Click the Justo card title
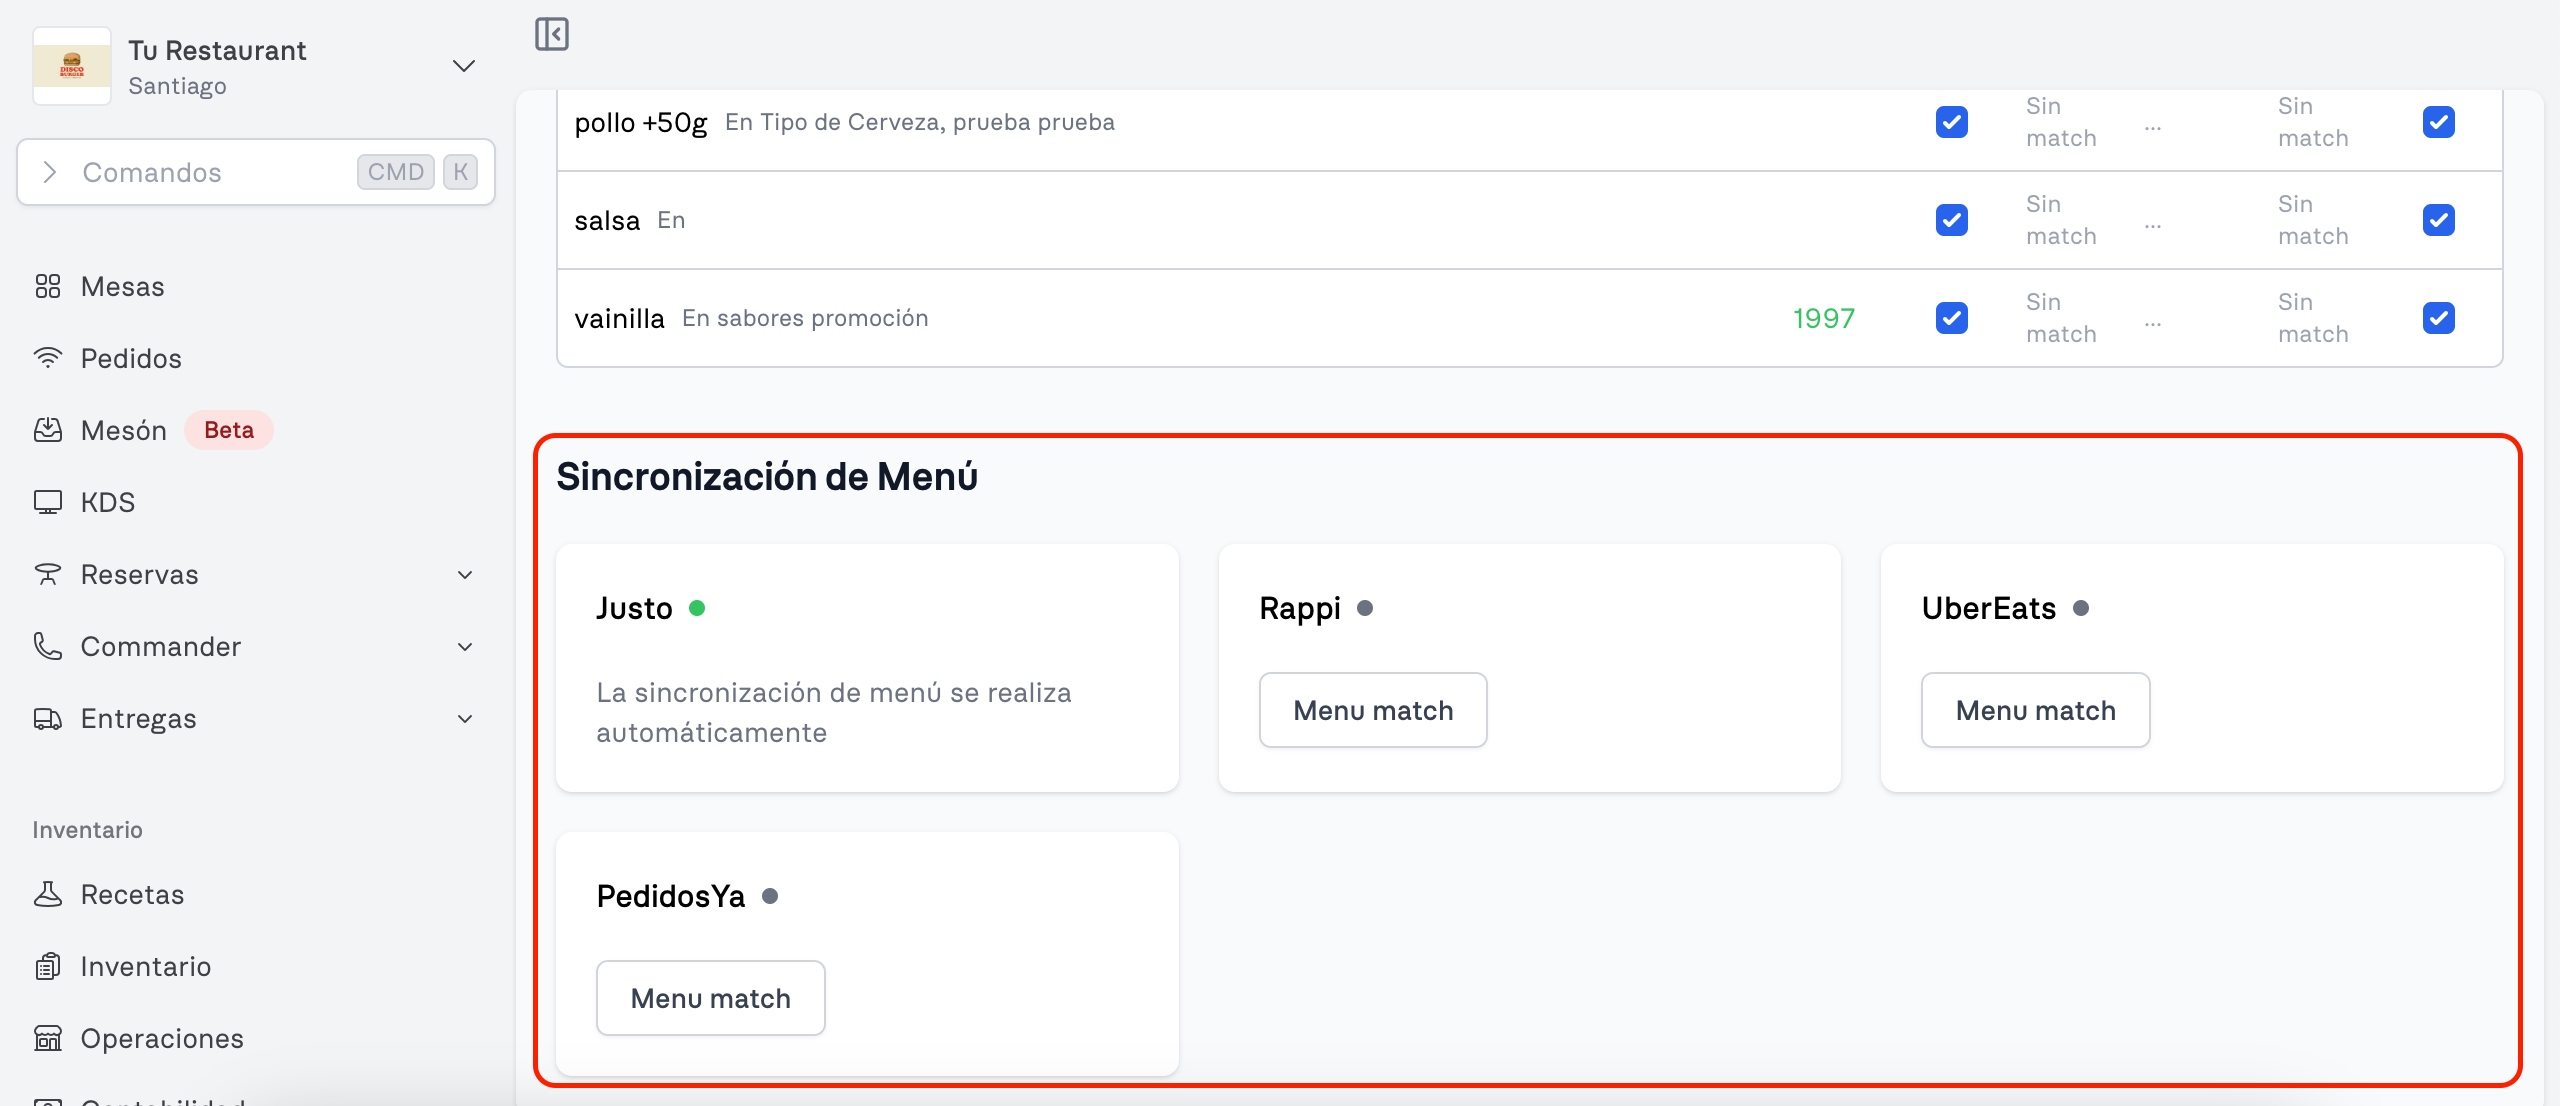Viewport: 2560px width, 1106px height. click(x=634, y=608)
